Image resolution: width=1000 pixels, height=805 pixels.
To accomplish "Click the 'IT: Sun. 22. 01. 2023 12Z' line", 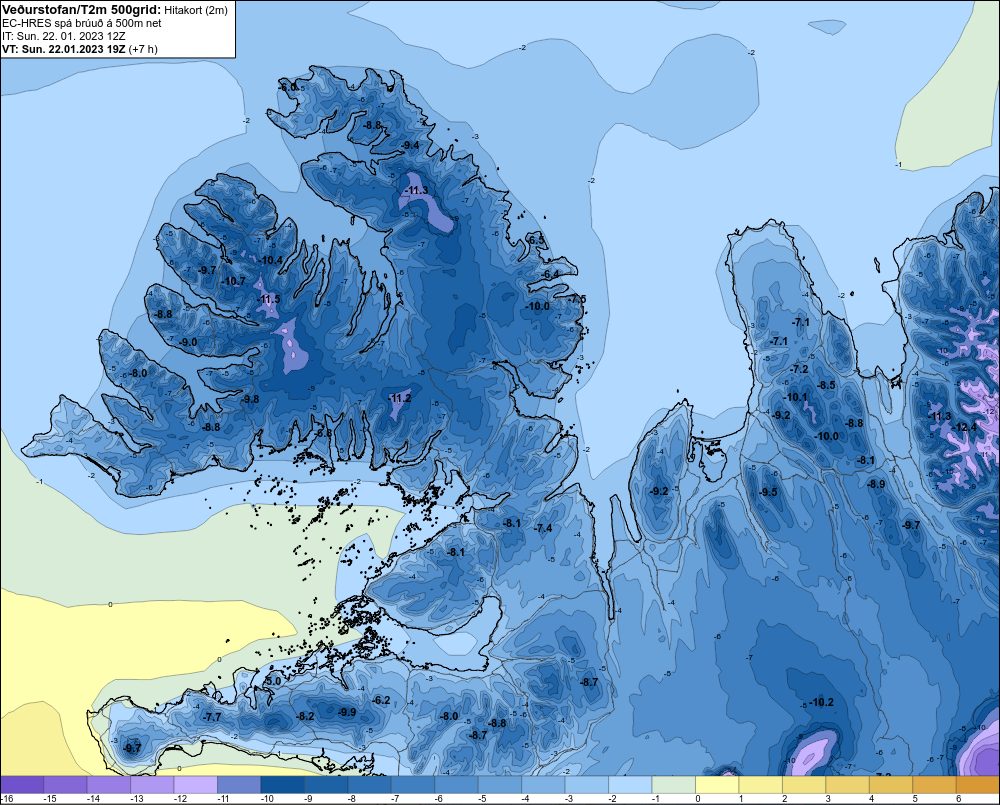I will pos(63,36).
